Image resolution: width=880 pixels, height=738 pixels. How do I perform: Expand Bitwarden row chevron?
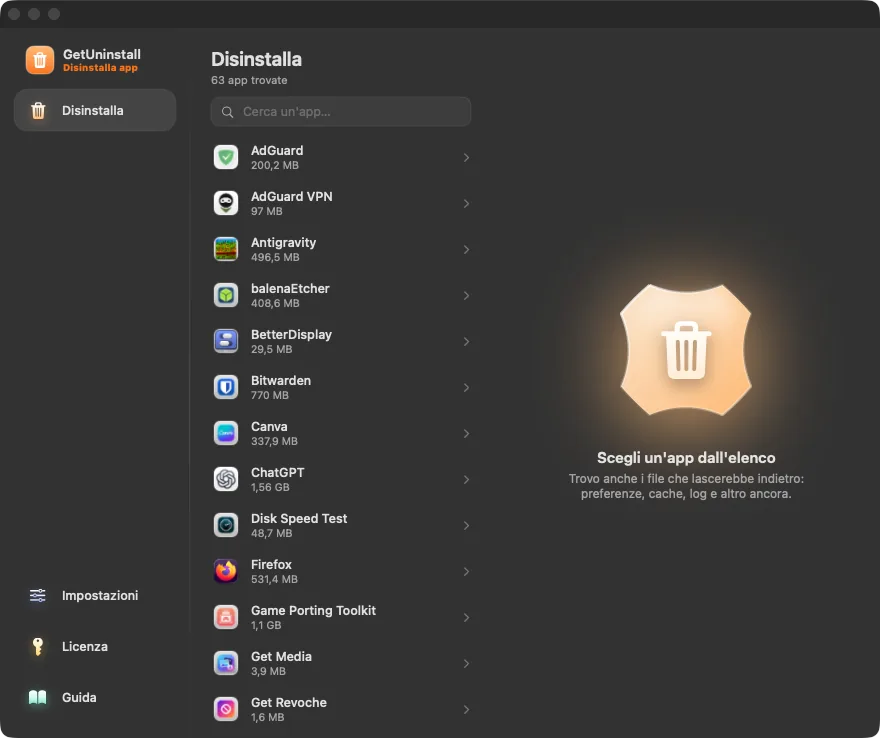(466, 388)
